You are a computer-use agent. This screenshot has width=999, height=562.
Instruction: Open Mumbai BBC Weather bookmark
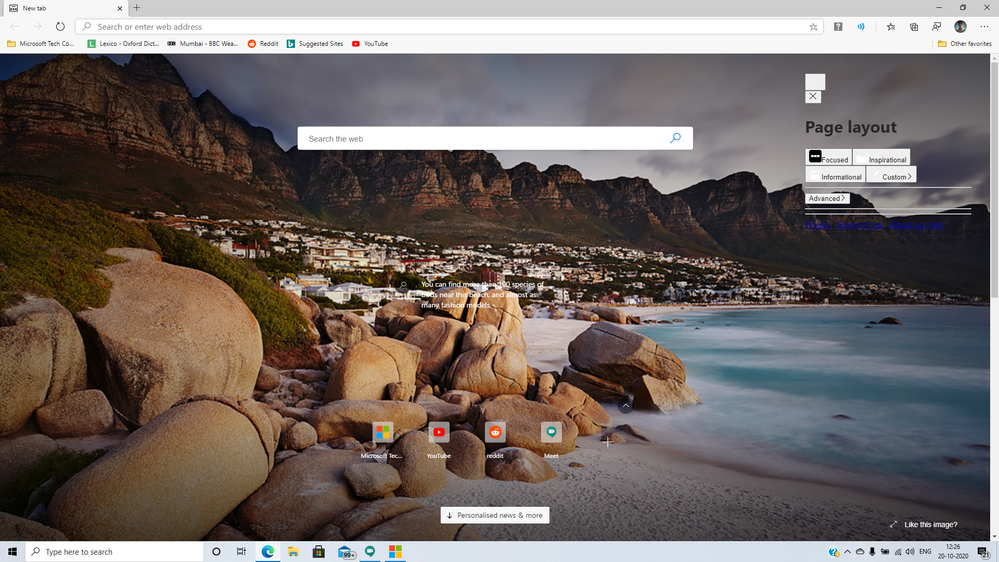[x=202, y=44]
